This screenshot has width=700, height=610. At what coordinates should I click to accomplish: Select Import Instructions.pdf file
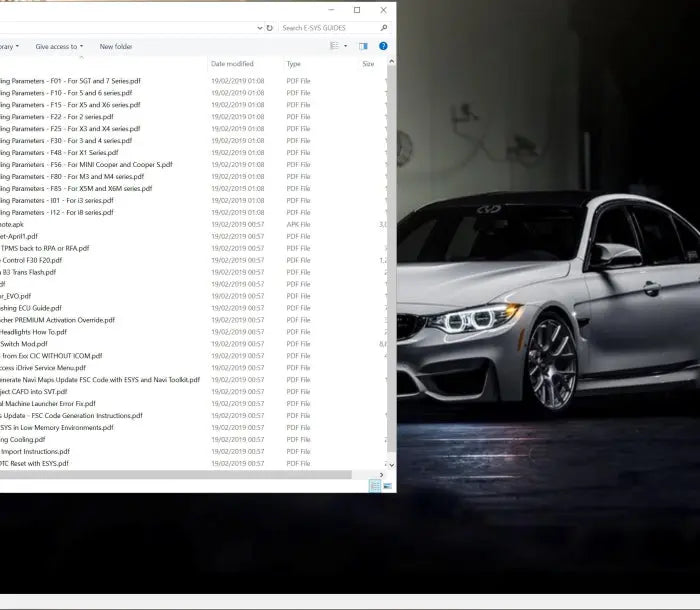[35, 451]
